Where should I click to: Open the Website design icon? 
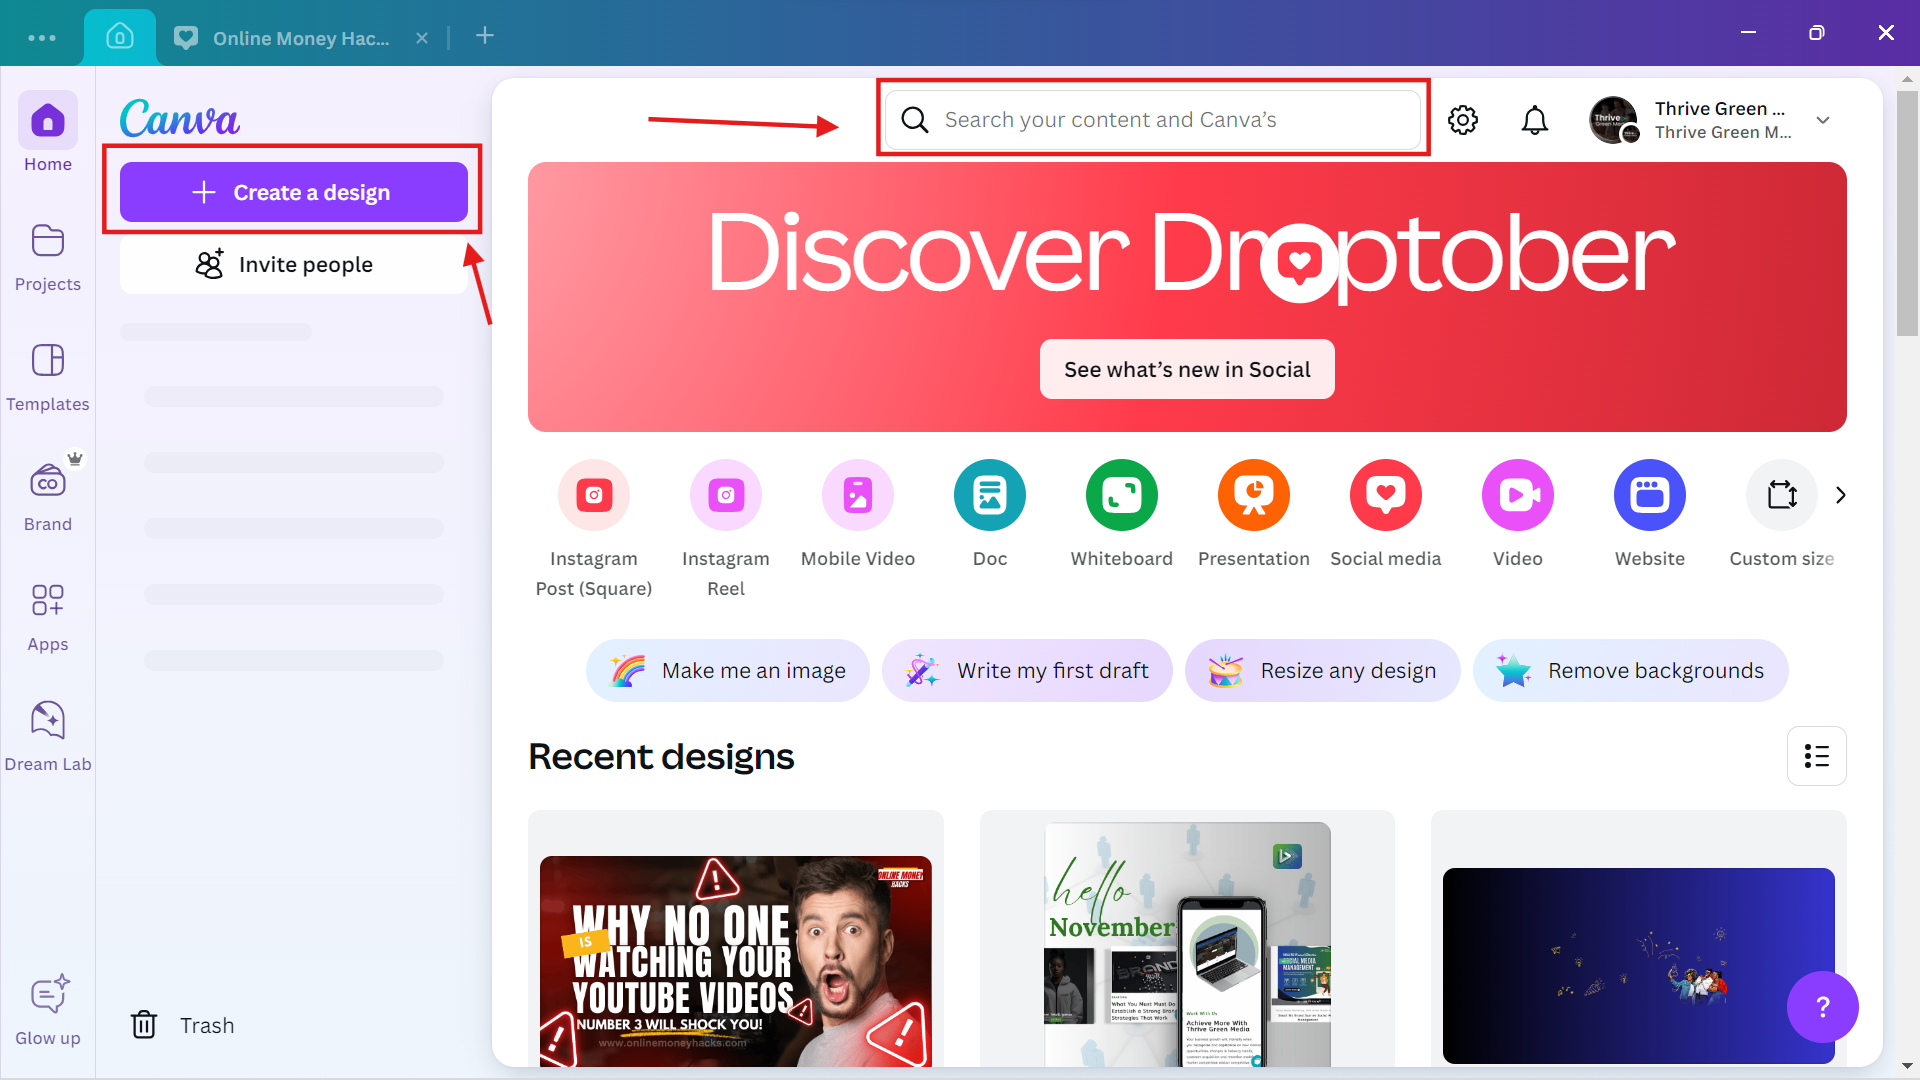[1649, 495]
